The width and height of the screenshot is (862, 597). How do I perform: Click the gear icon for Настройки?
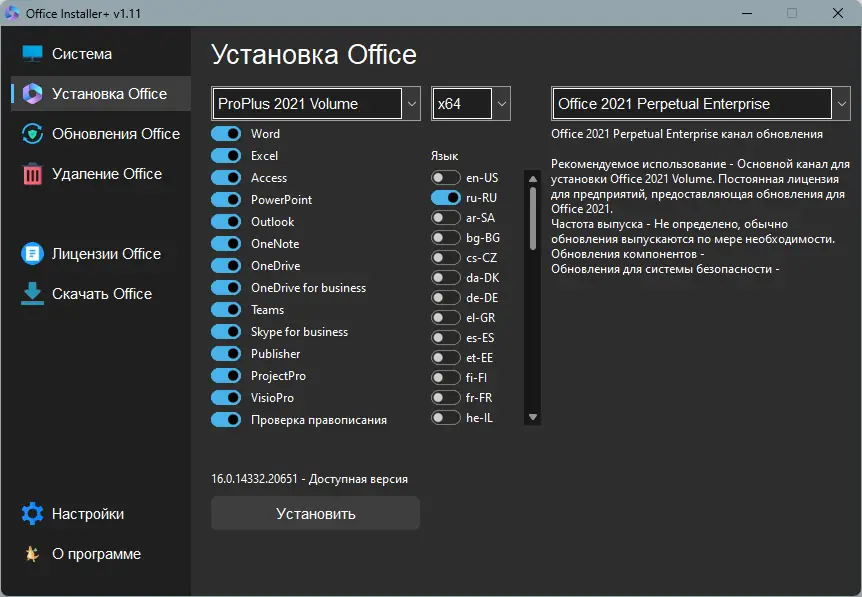point(33,514)
